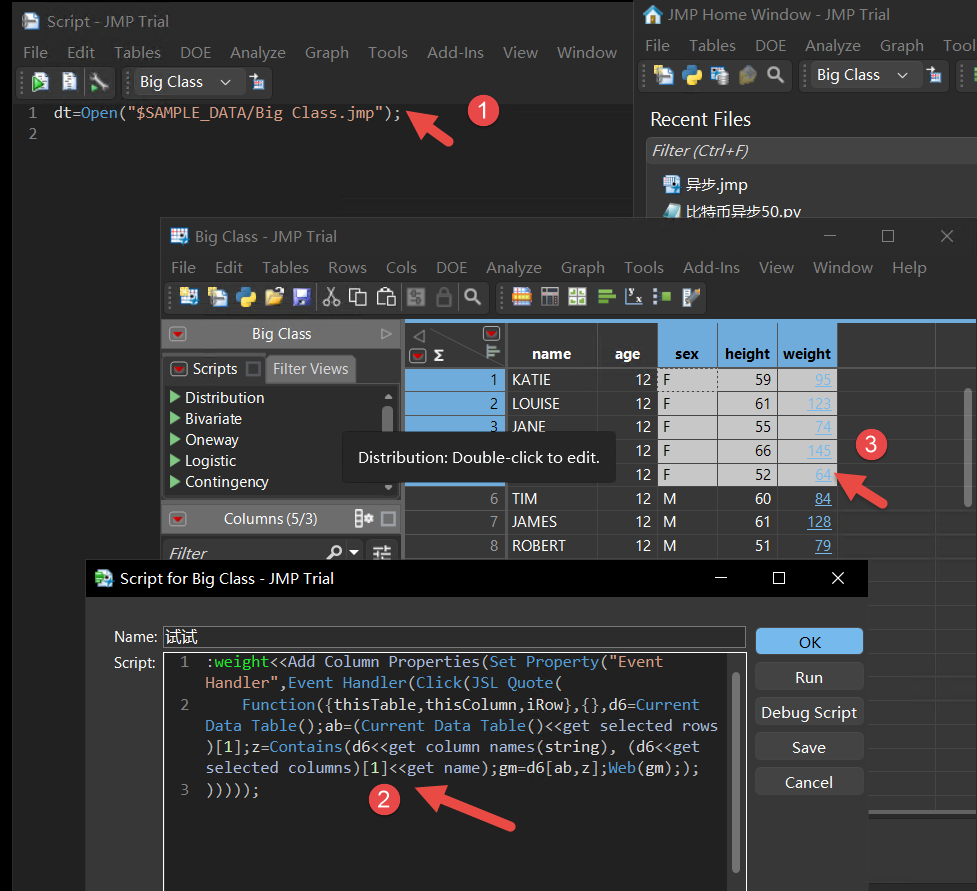
Task: Click lock icon in Big Class toolbar
Action: tap(444, 297)
